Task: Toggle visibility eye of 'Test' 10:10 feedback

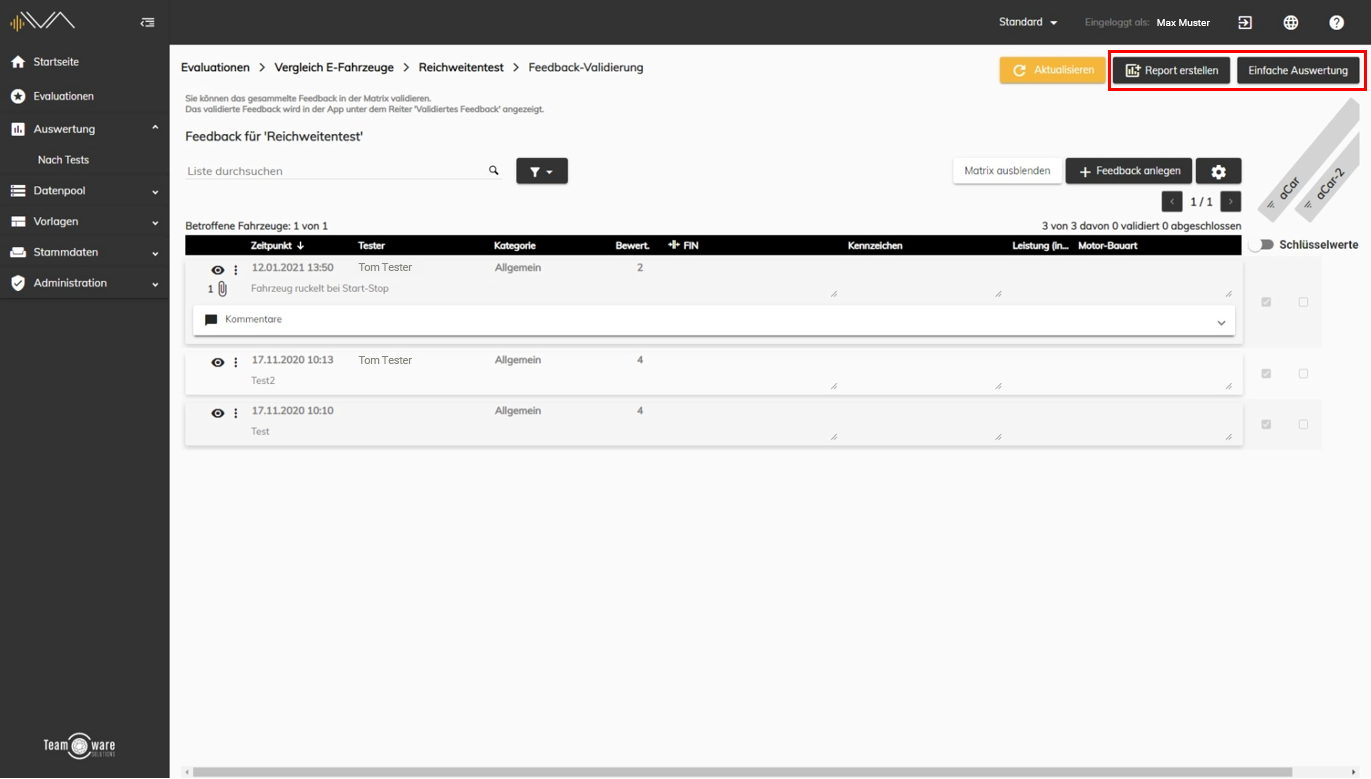Action: point(218,413)
